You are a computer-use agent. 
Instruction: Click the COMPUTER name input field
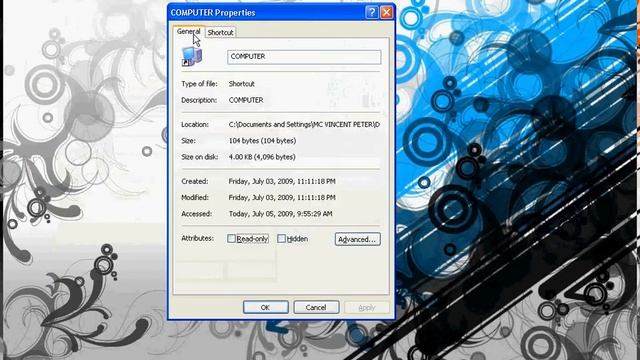click(x=304, y=57)
